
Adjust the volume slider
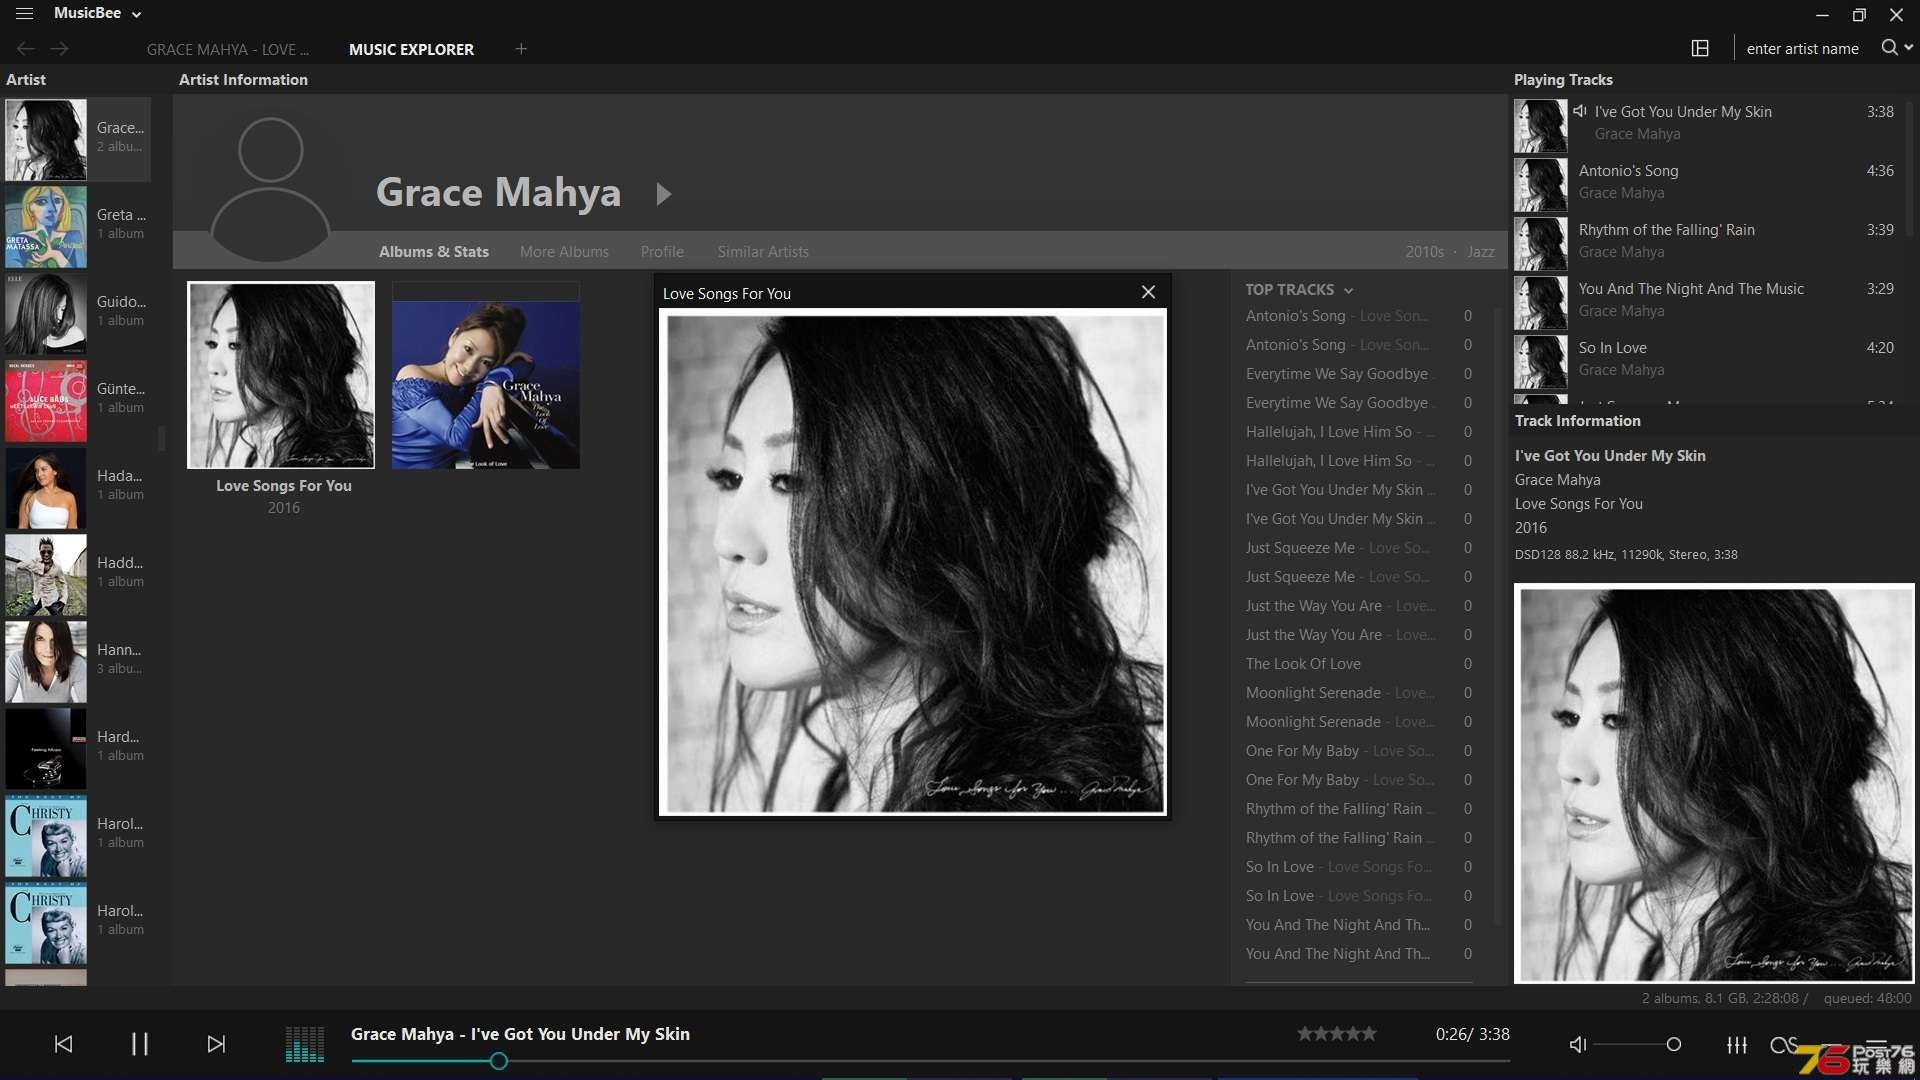coord(1637,1044)
